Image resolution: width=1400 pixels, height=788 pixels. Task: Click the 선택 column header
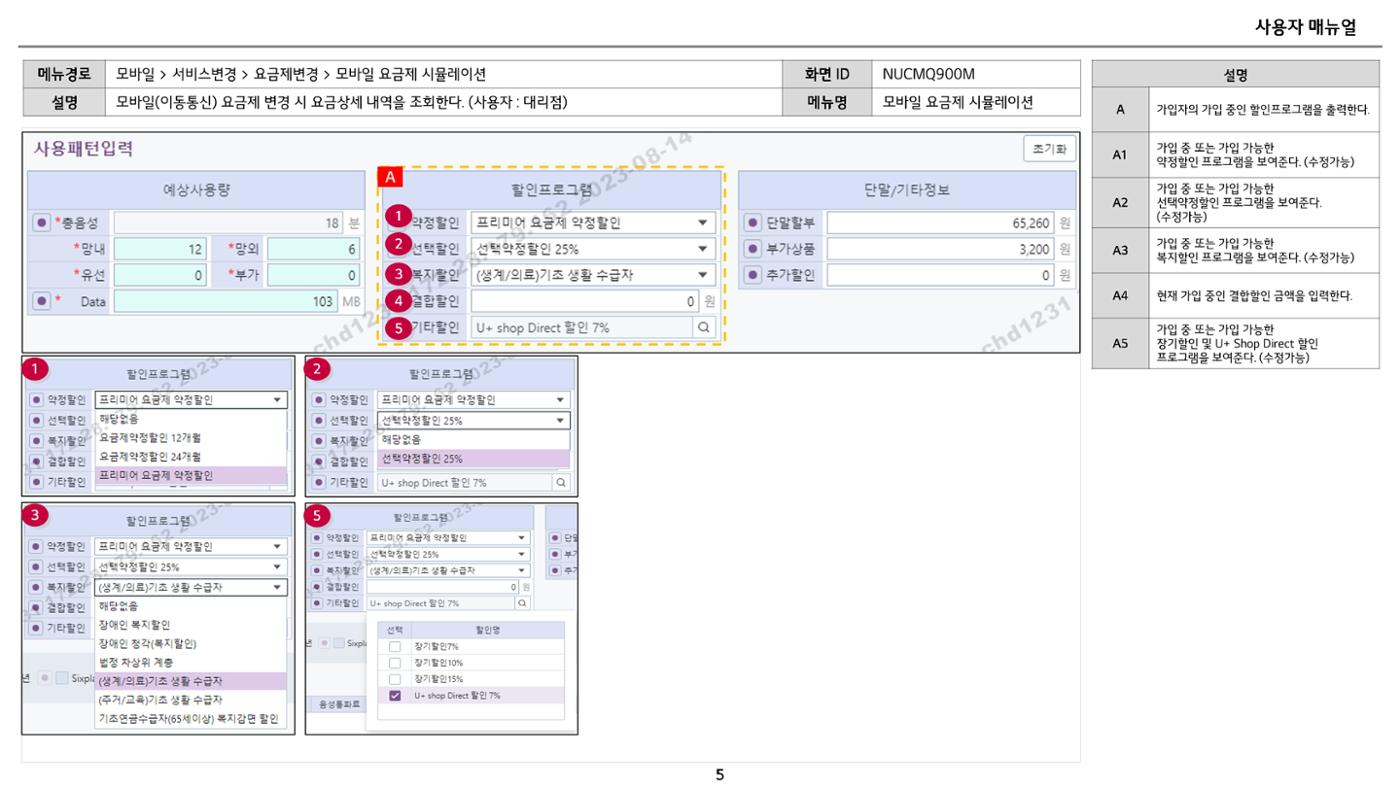[x=394, y=630]
